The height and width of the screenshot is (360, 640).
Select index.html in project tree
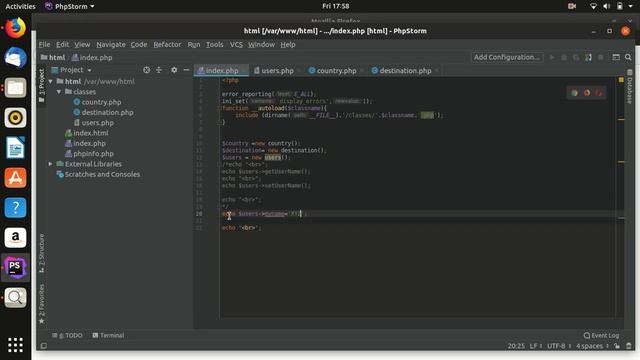(x=91, y=133)
